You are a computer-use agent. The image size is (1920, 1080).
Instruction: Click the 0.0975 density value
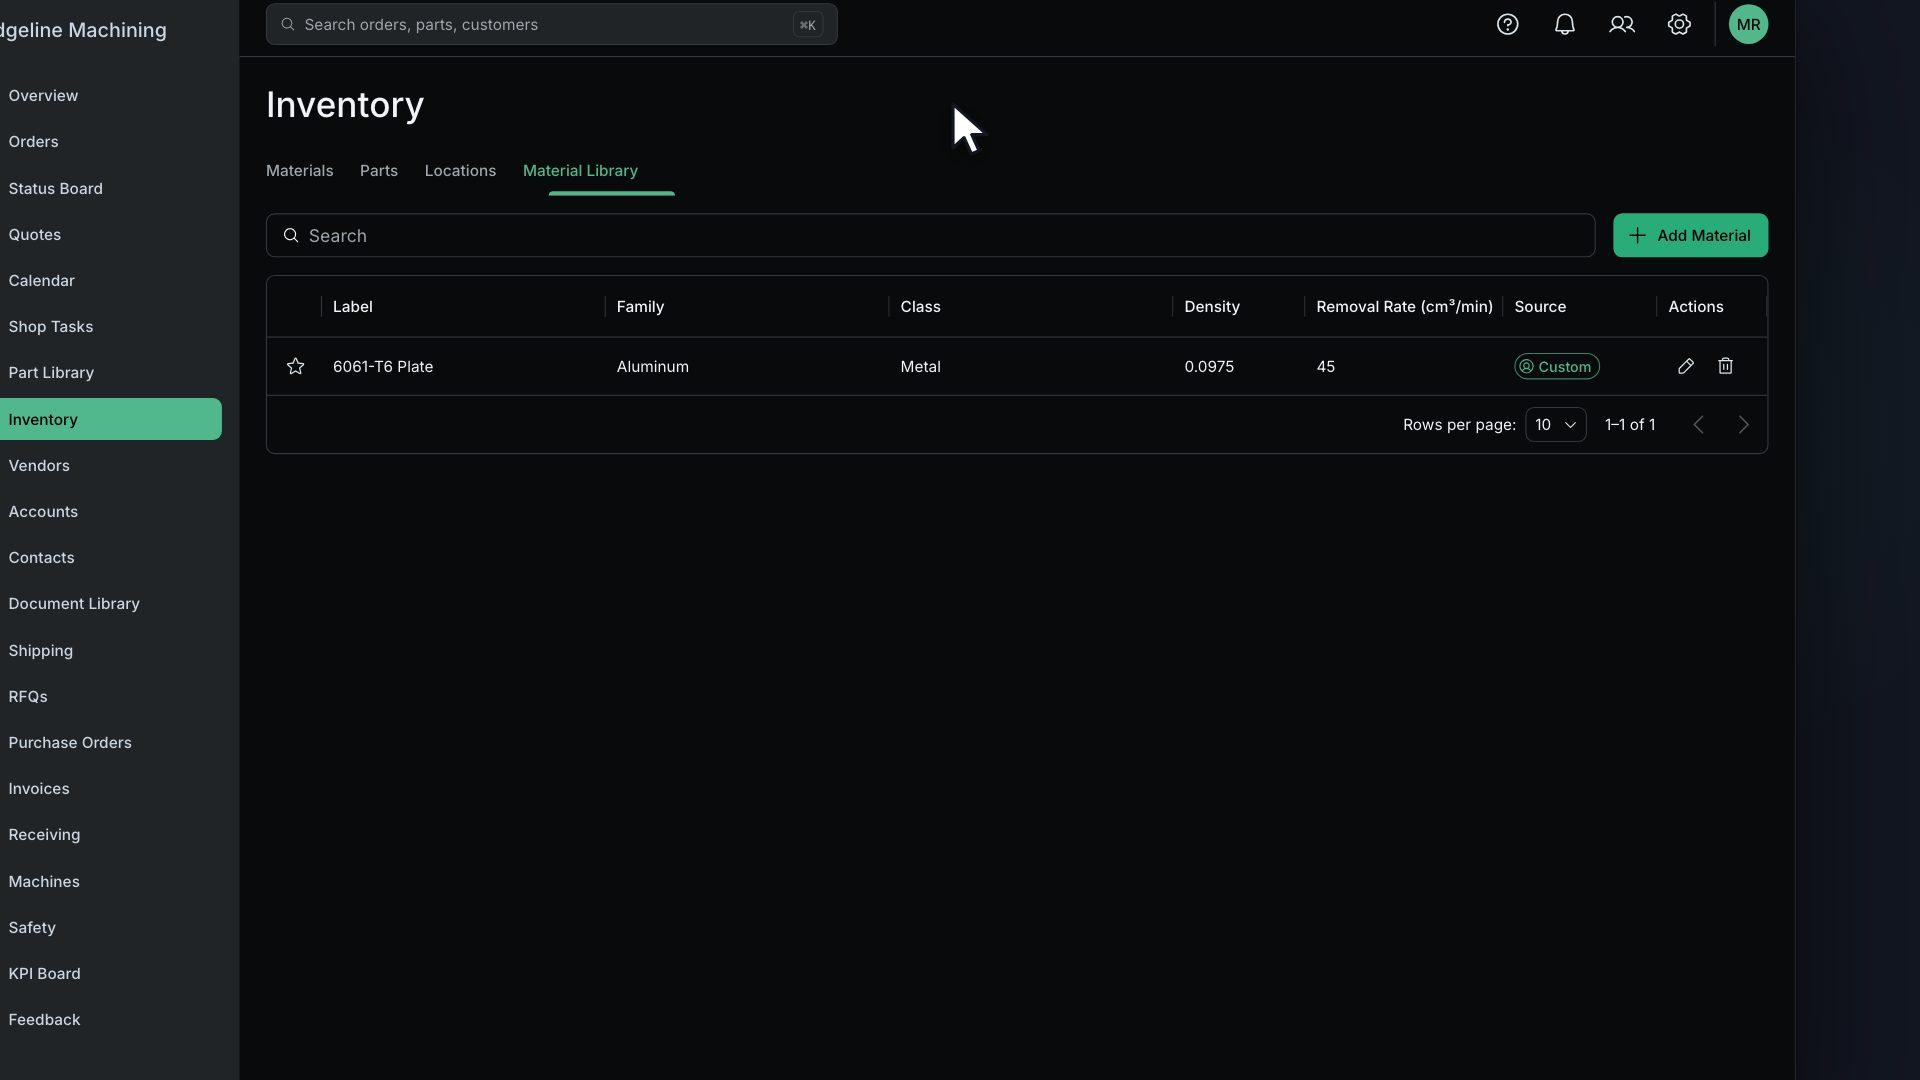(1209, 367)
